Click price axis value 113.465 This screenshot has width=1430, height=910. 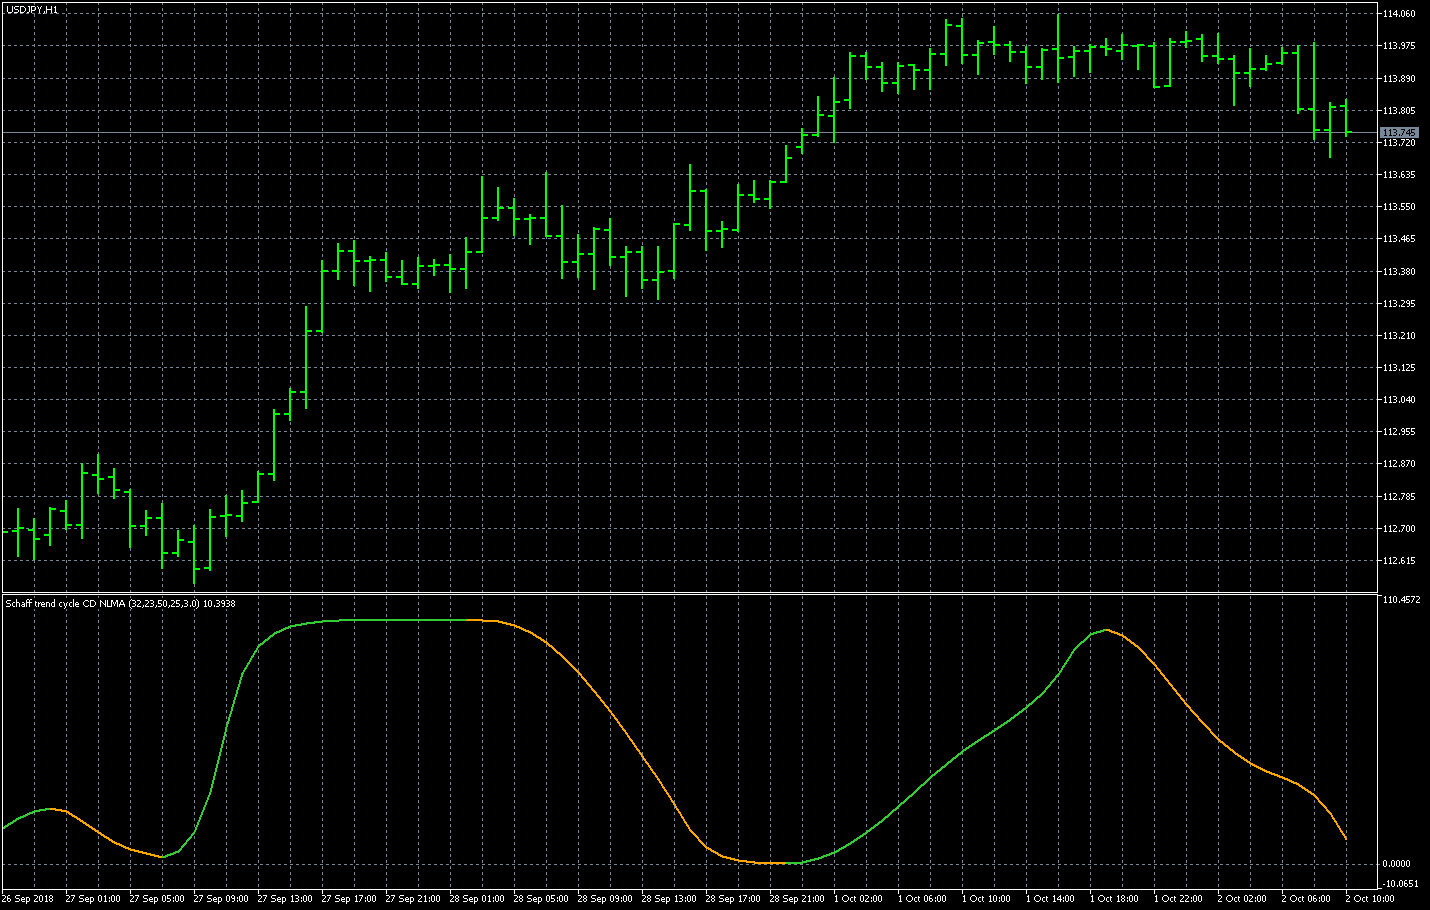1399,239
